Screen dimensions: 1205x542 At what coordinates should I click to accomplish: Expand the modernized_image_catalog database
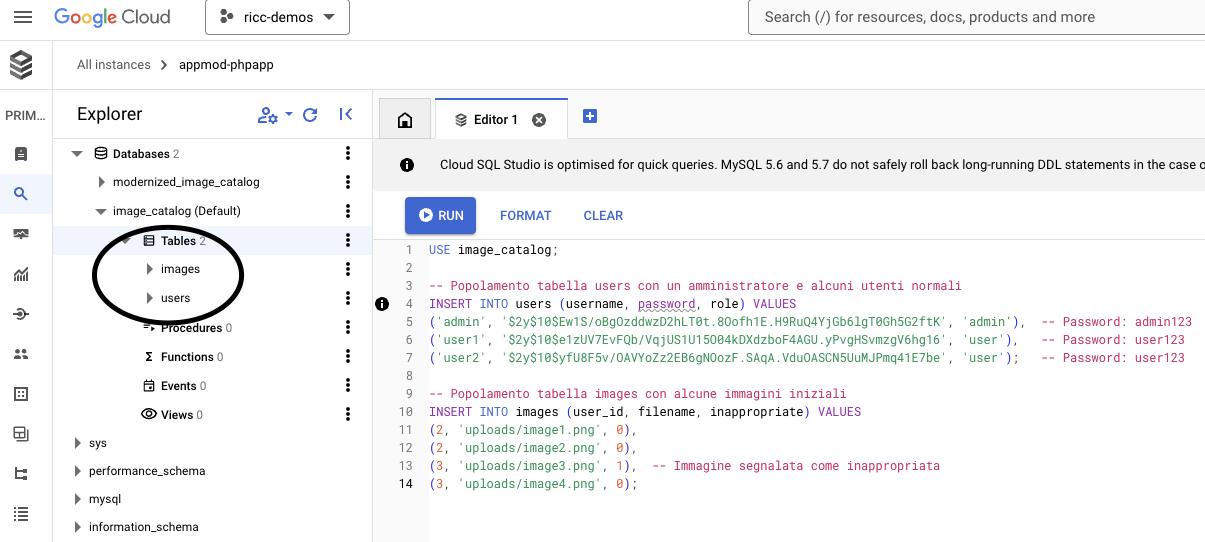tap(102, 182)
